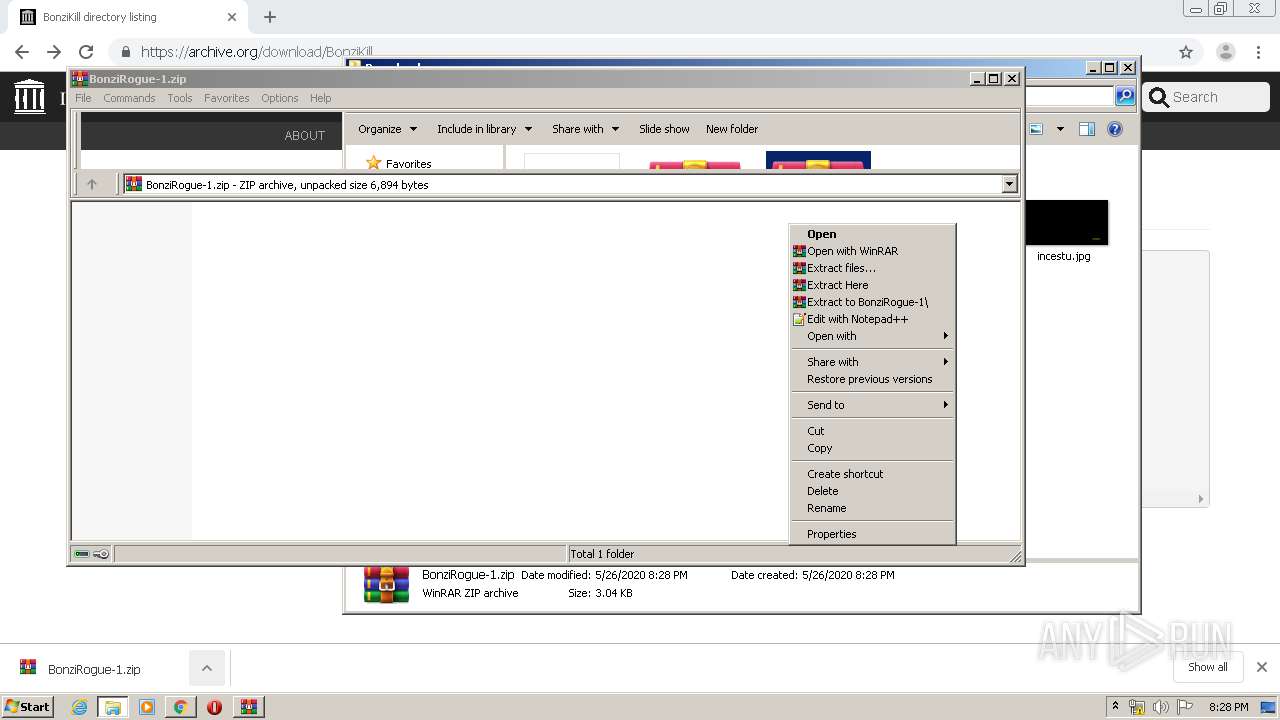Screen dimensions: 1280x720
Task: Click Chrome forward arrow button
Action: point(54,52)
